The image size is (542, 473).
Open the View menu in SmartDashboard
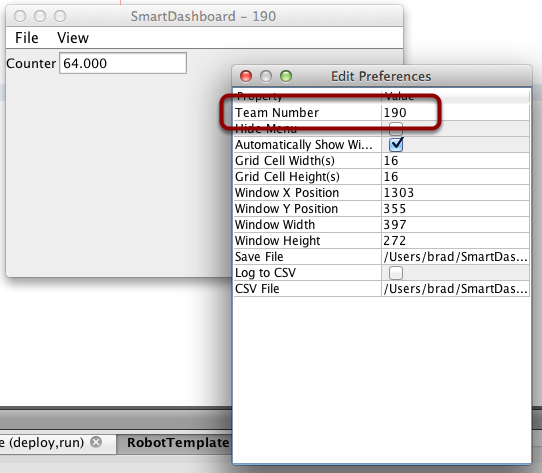click(73, 38)
